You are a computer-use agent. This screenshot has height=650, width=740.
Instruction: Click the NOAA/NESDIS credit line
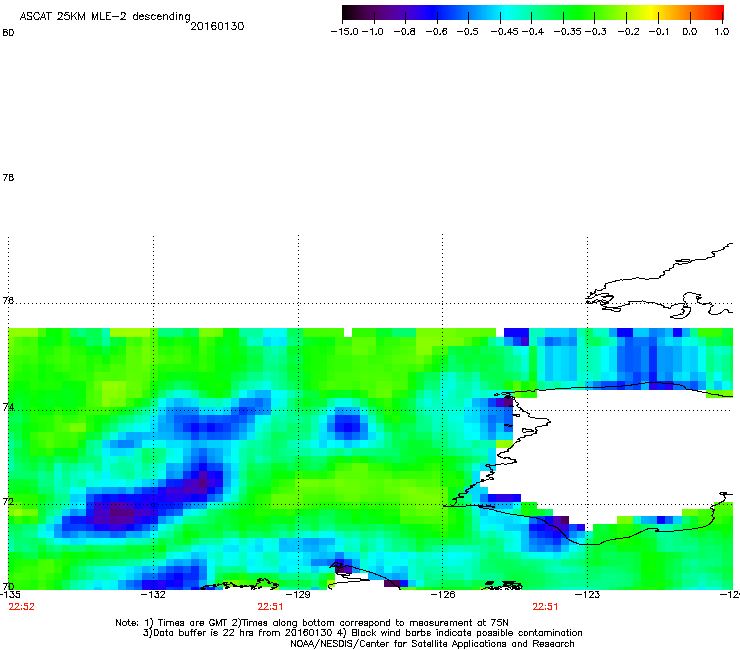point(432,644)
